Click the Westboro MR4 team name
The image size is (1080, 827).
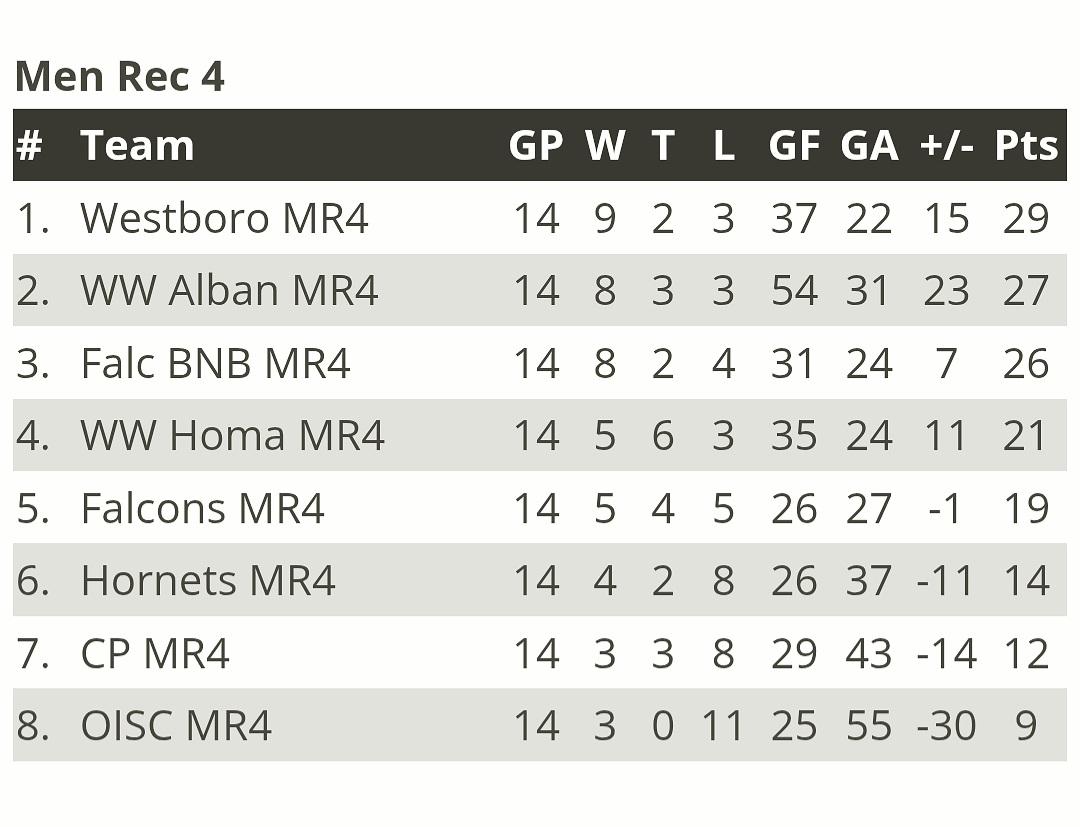coord(224,218)
